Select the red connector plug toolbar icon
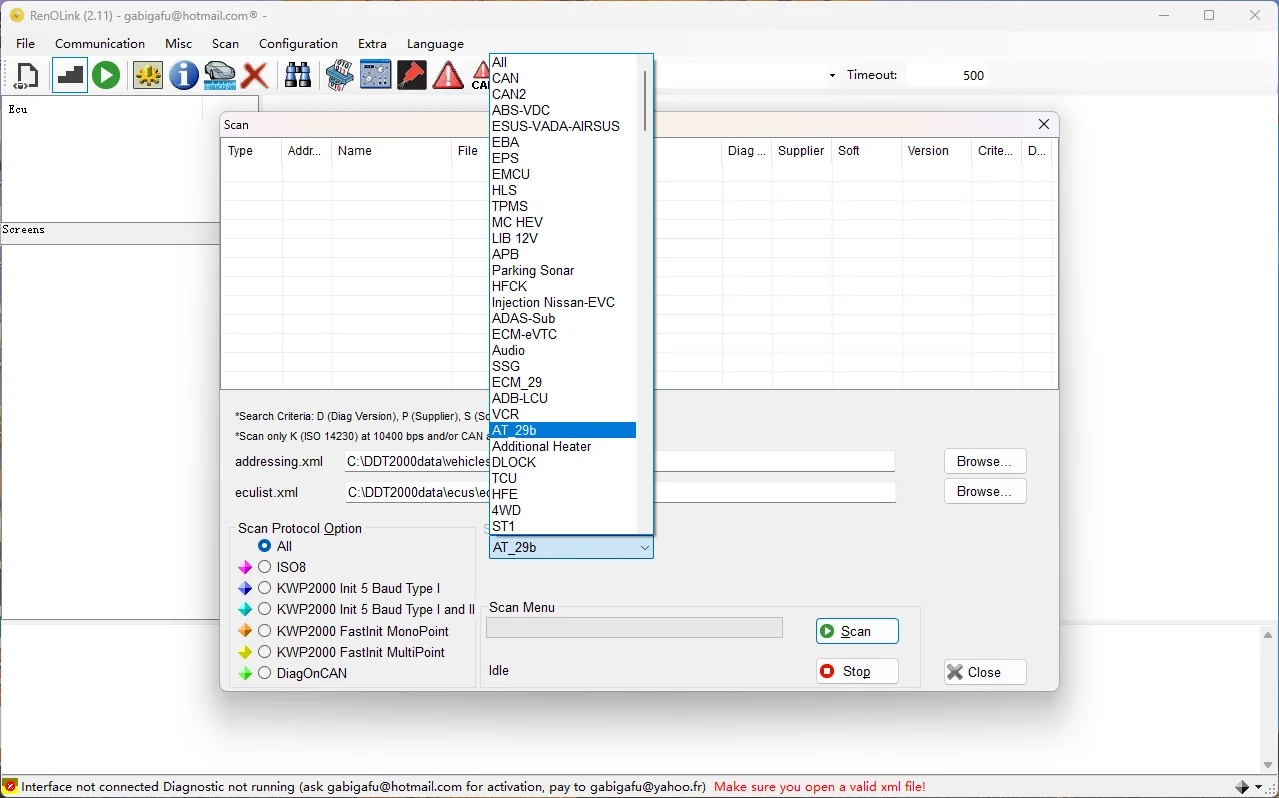The width and height of the screenshot is (1279, 798). (x=411, y=75)
